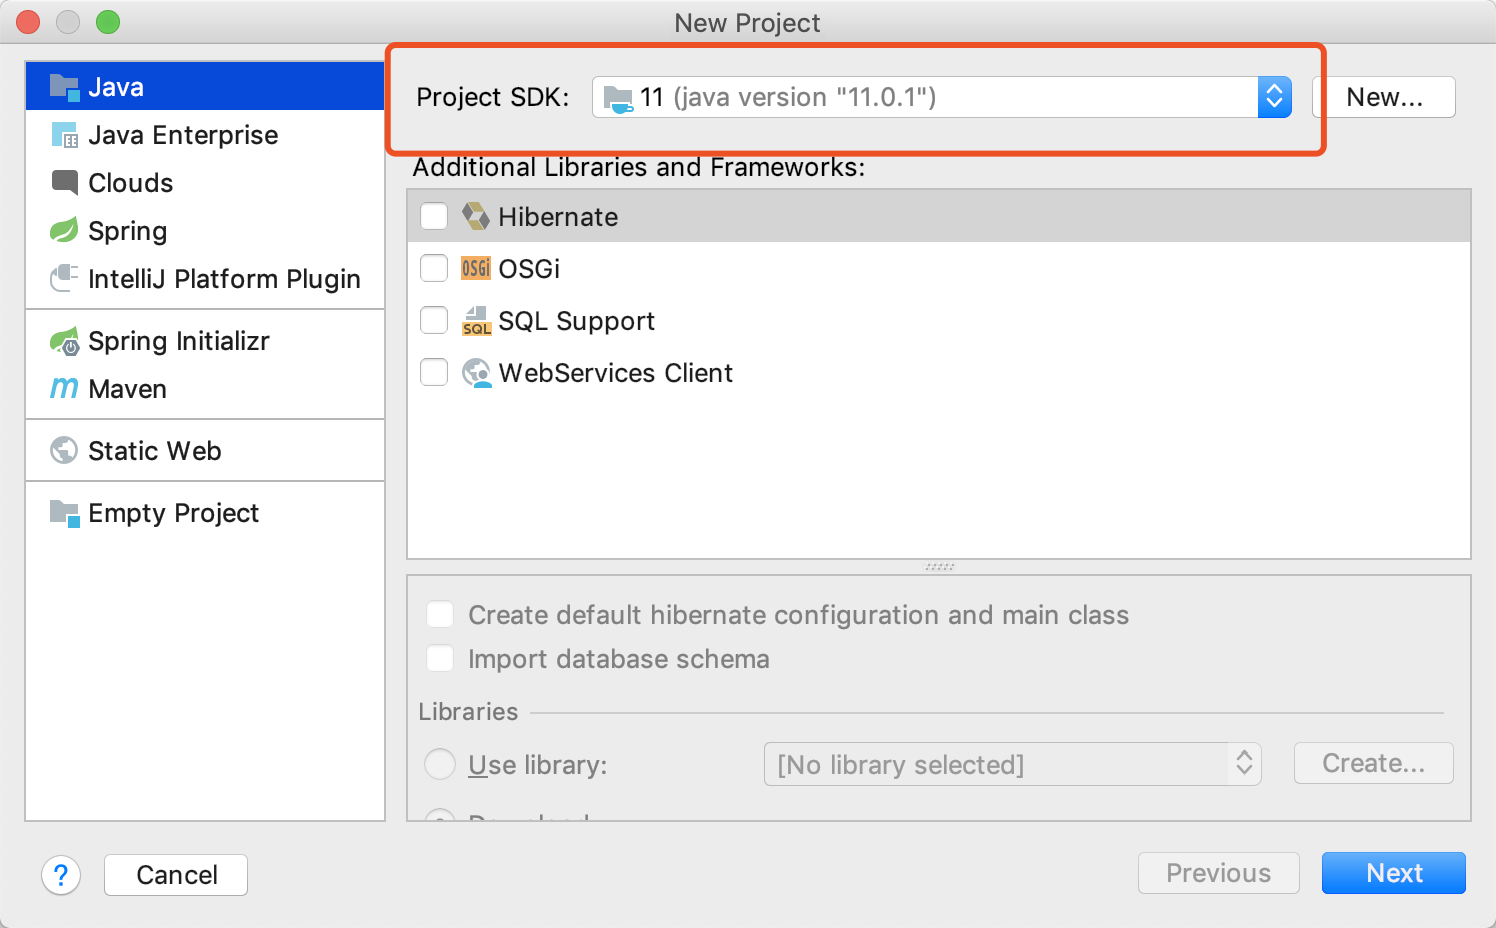The image size is (1496, 928).
Task: Click the IntelliJ Platform Plugin icon
Action: click(64, 279)
